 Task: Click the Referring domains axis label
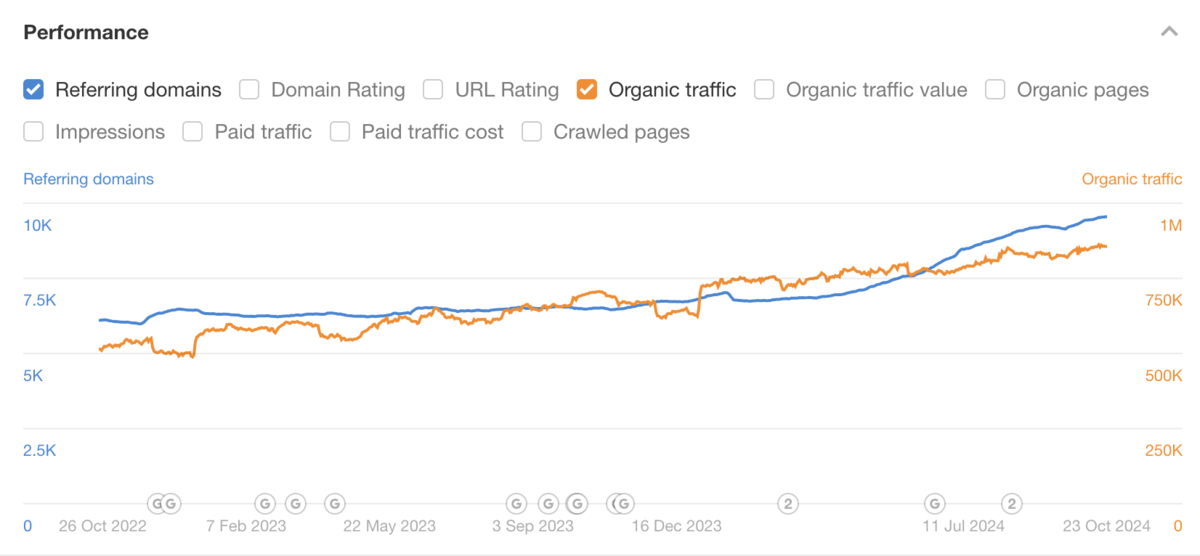(88, 179)
